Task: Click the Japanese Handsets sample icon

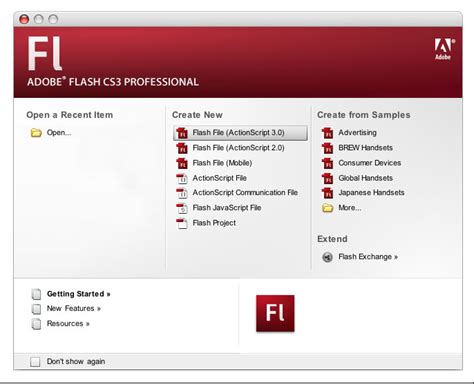Action: pyautogui.click(x=328, y=193)
